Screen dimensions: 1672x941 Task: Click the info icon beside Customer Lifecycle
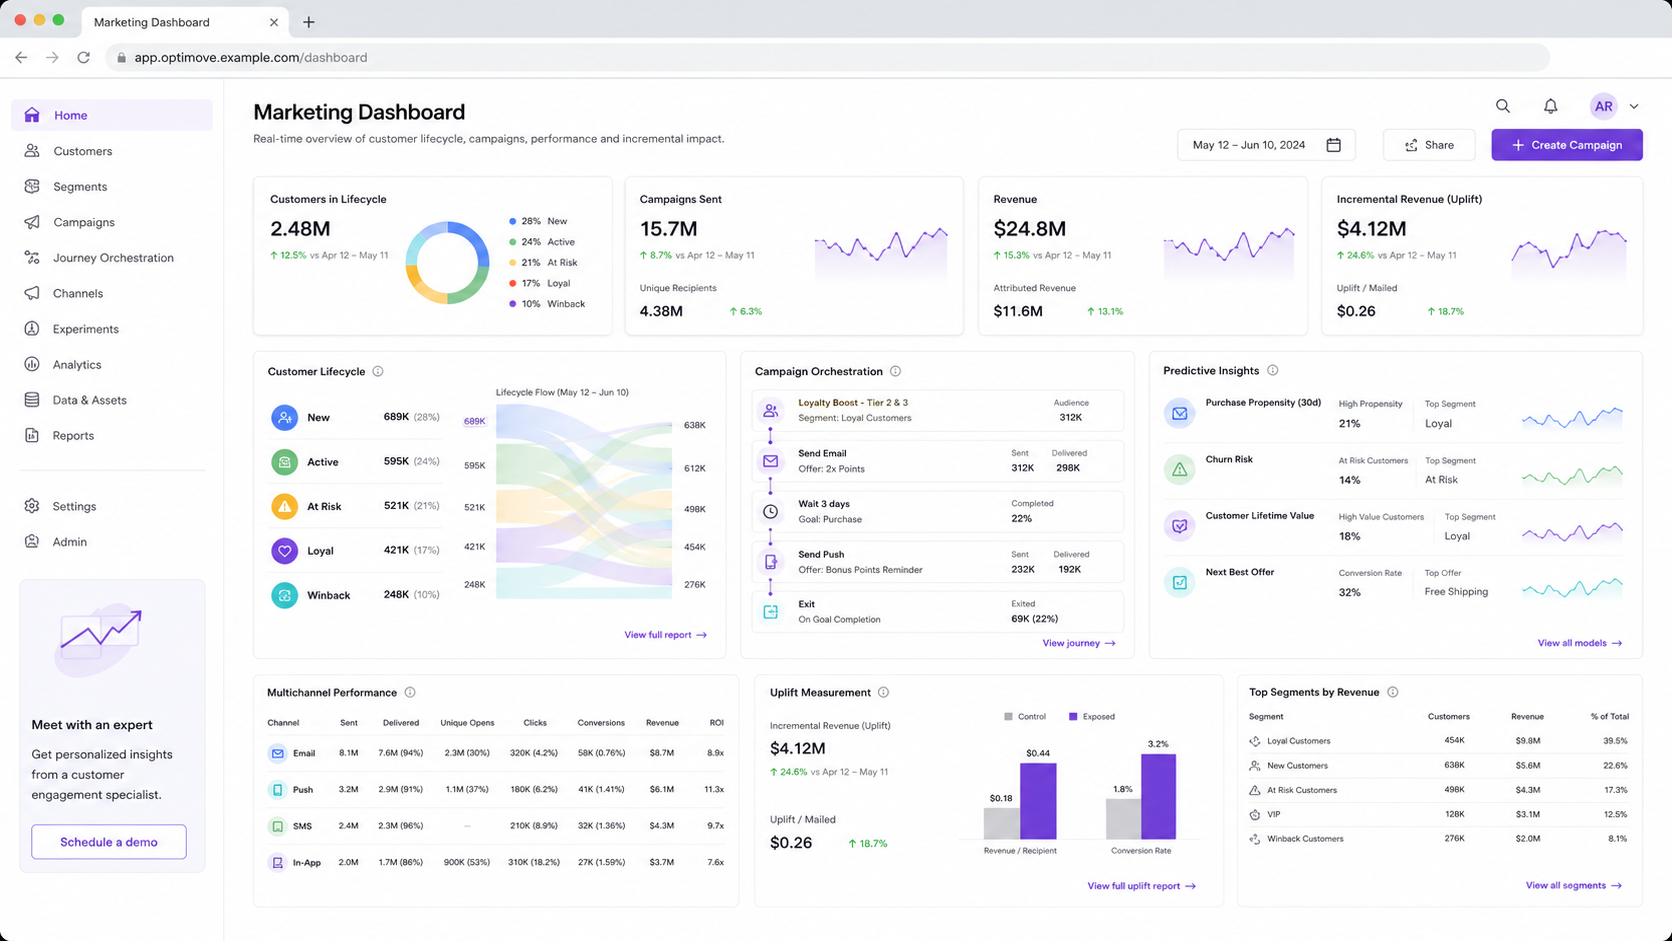378,371
